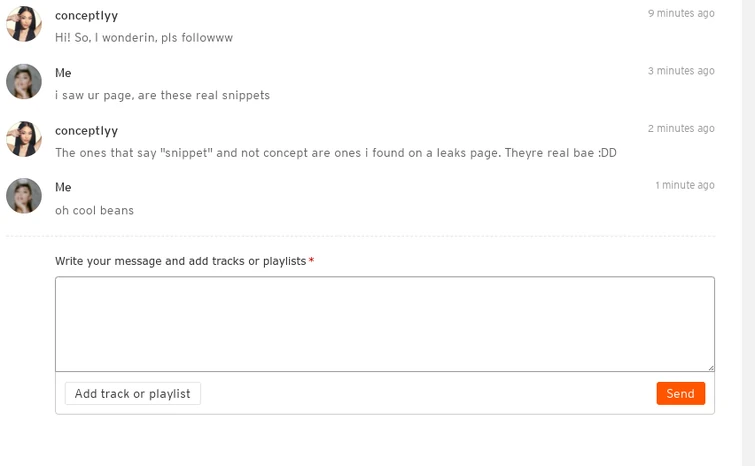Click the "1 minute ago" timestamp
Viewport: 755px width, 466px height.
click(x=684, y=185)
